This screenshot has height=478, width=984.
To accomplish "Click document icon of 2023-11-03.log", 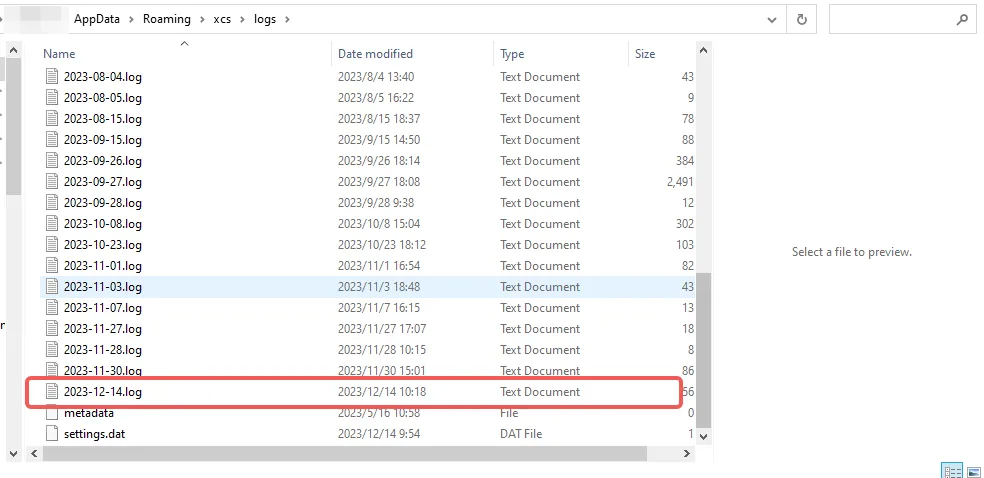I will pyautogui.click(x=51, y=287).
